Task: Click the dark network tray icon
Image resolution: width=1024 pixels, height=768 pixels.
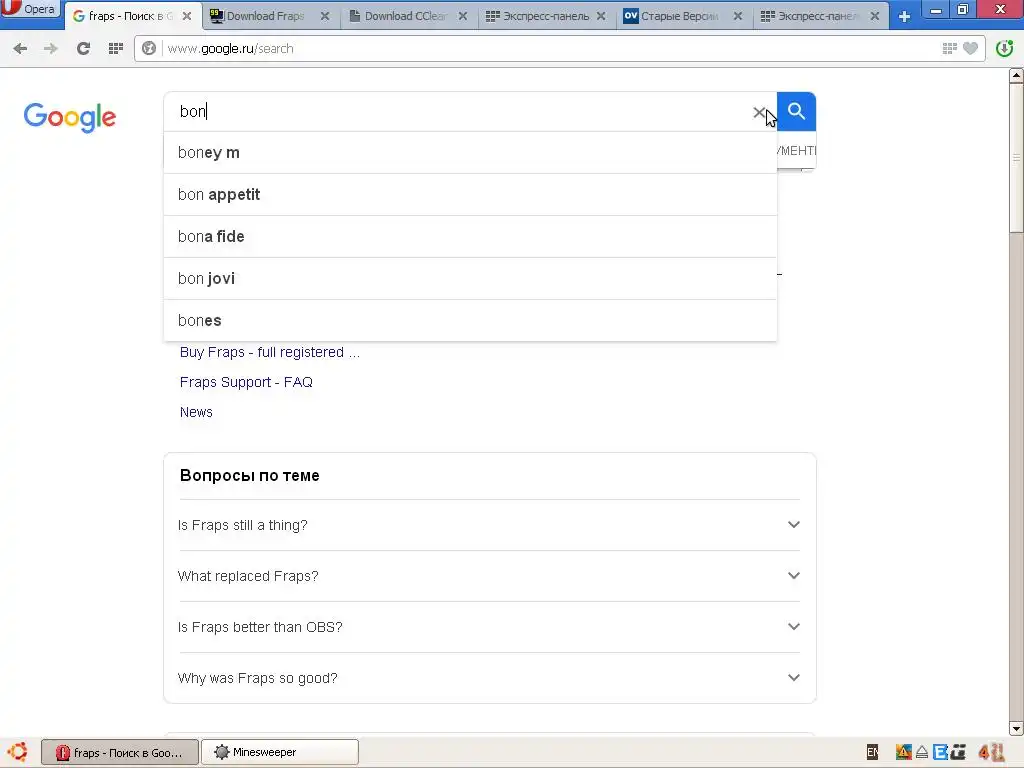Action: pyautogui.click(x=959, y=752)
